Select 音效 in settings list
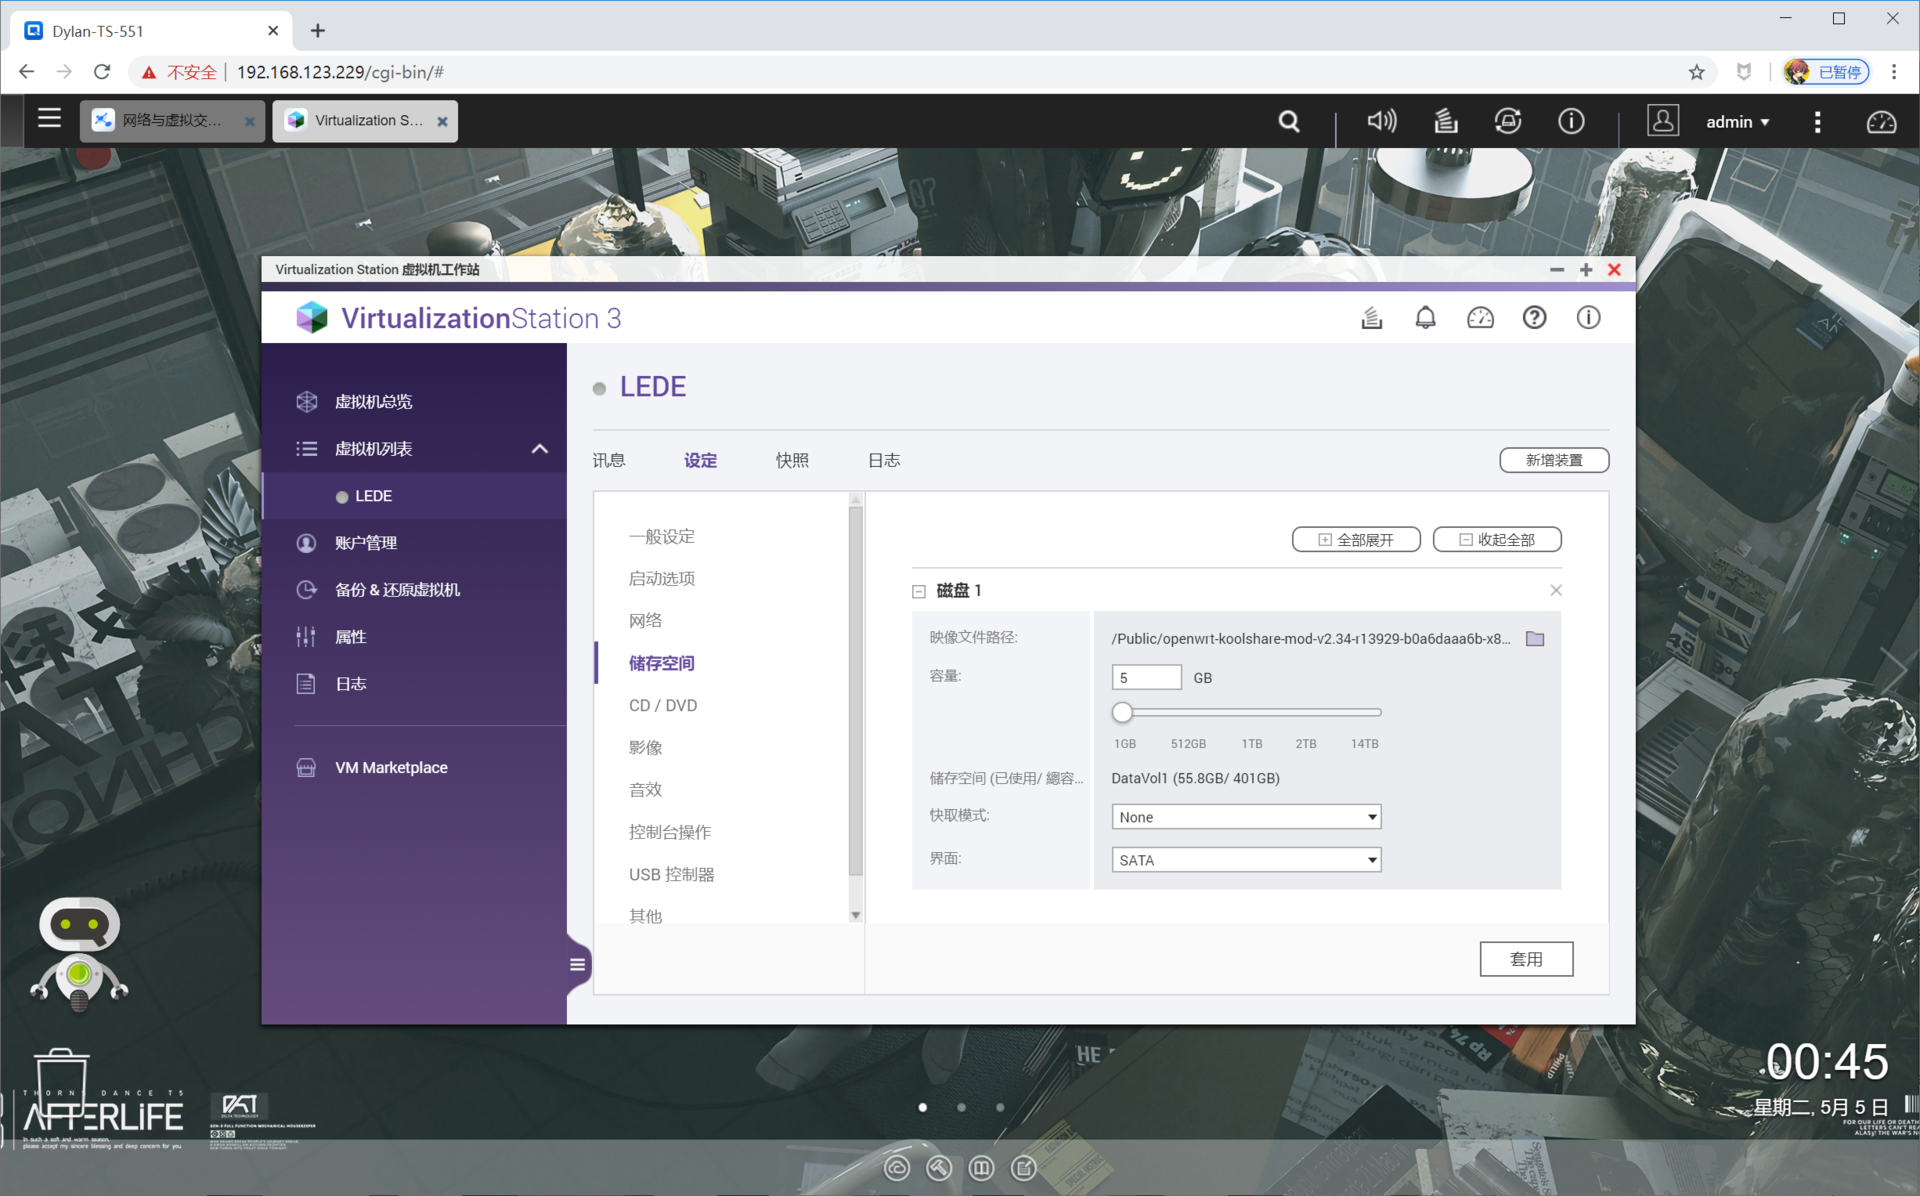The image size is (1920, 1196). tap(646, 790)
